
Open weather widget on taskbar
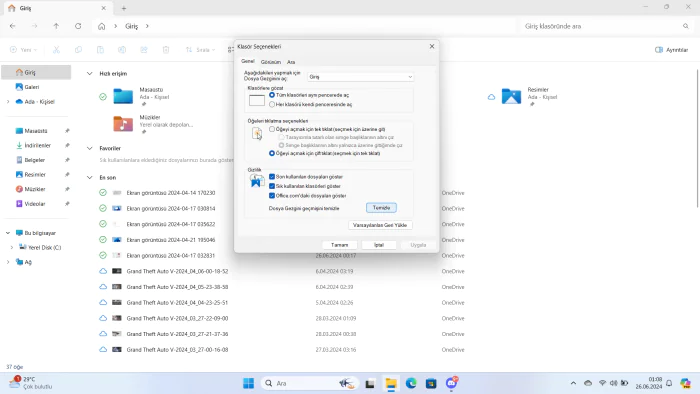click(x=30, y=383)
